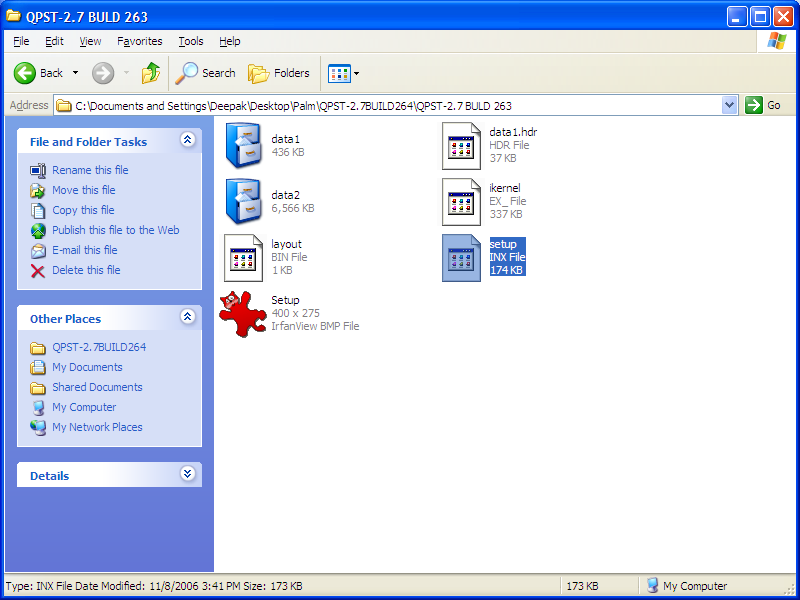The height and width of the screenshot is (600, 800).
Task: Open the View menu
Action: [x=90, y=41]
